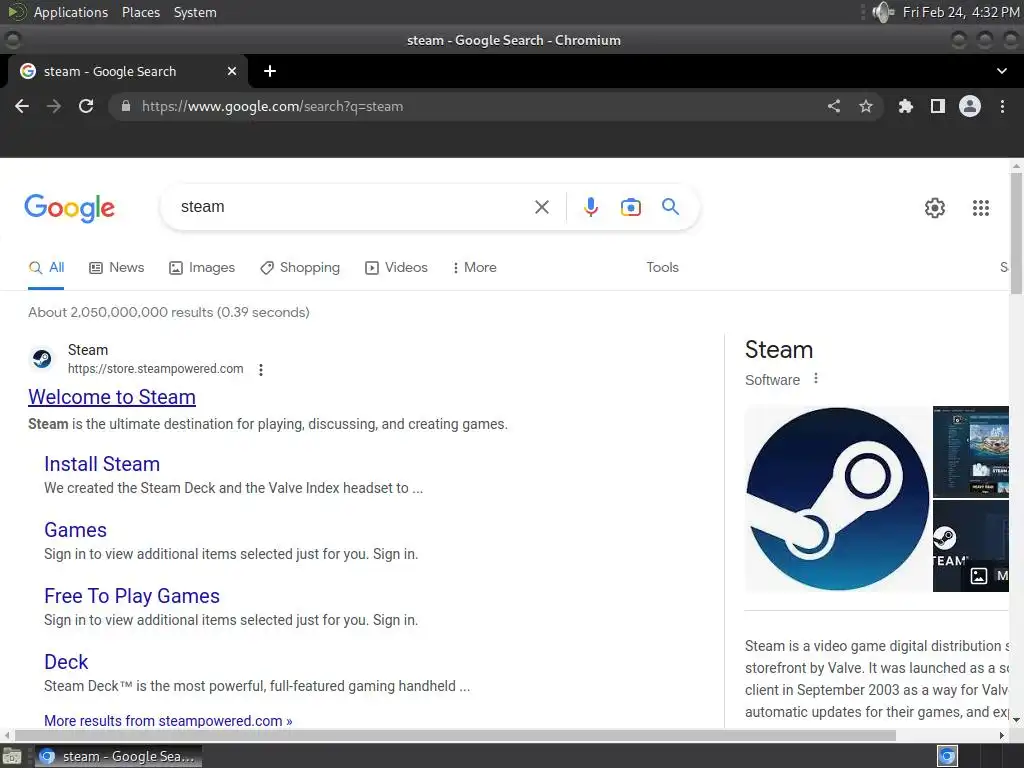This screenshot has height=768, width=1024.
Task: Open the Games sitelink
Action: pyautogui.click(x=75, y=530)
